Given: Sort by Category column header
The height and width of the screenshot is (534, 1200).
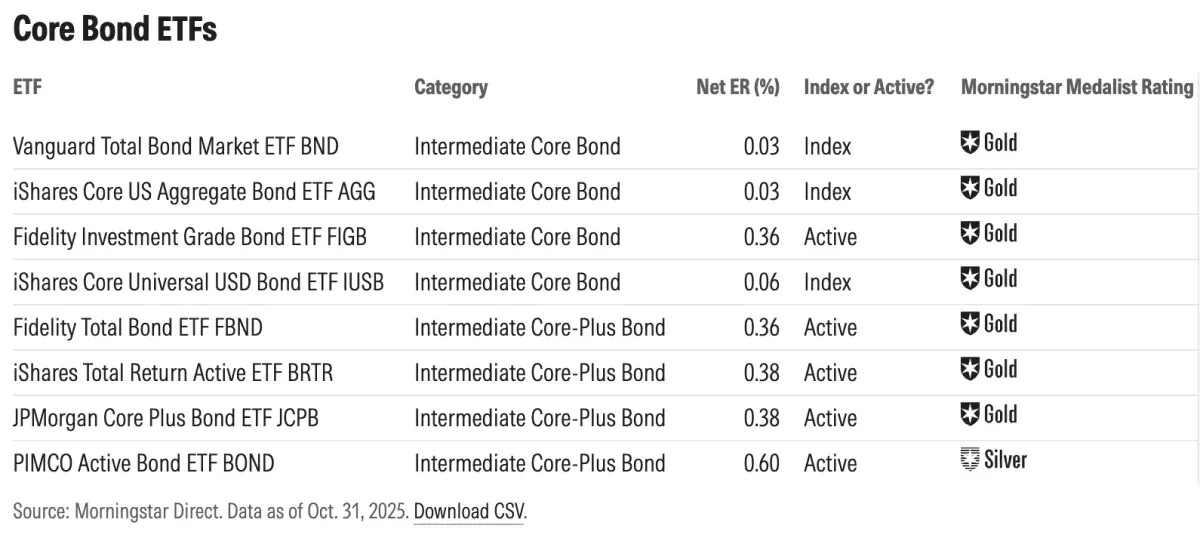Looking at the screenshot, I should (x=451, y=87).
